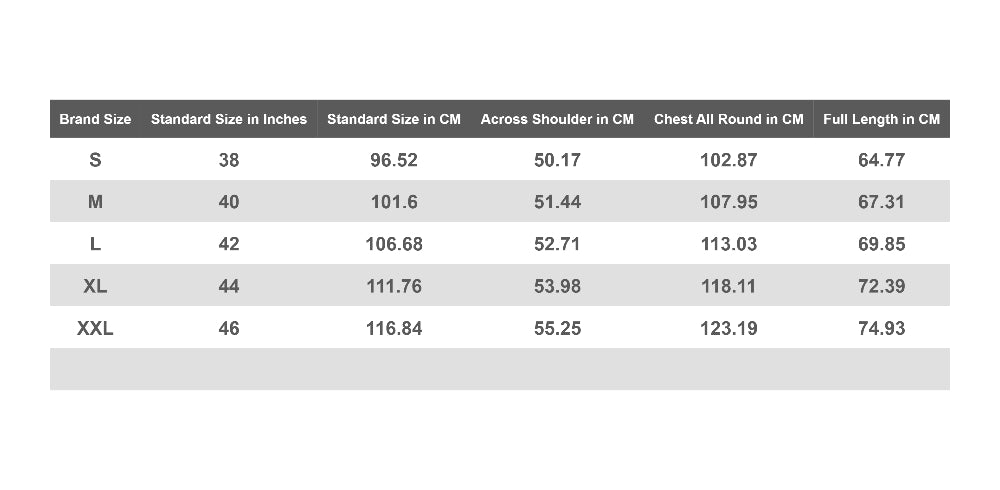Select the Standard Size in CM header

tap(394, 119)
